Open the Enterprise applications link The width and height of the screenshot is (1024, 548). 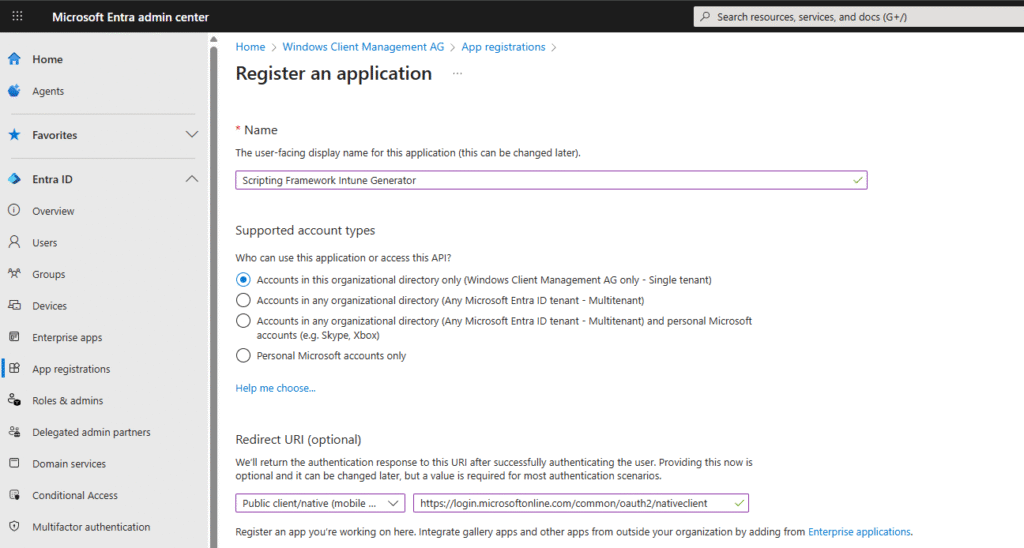[859, 532]
